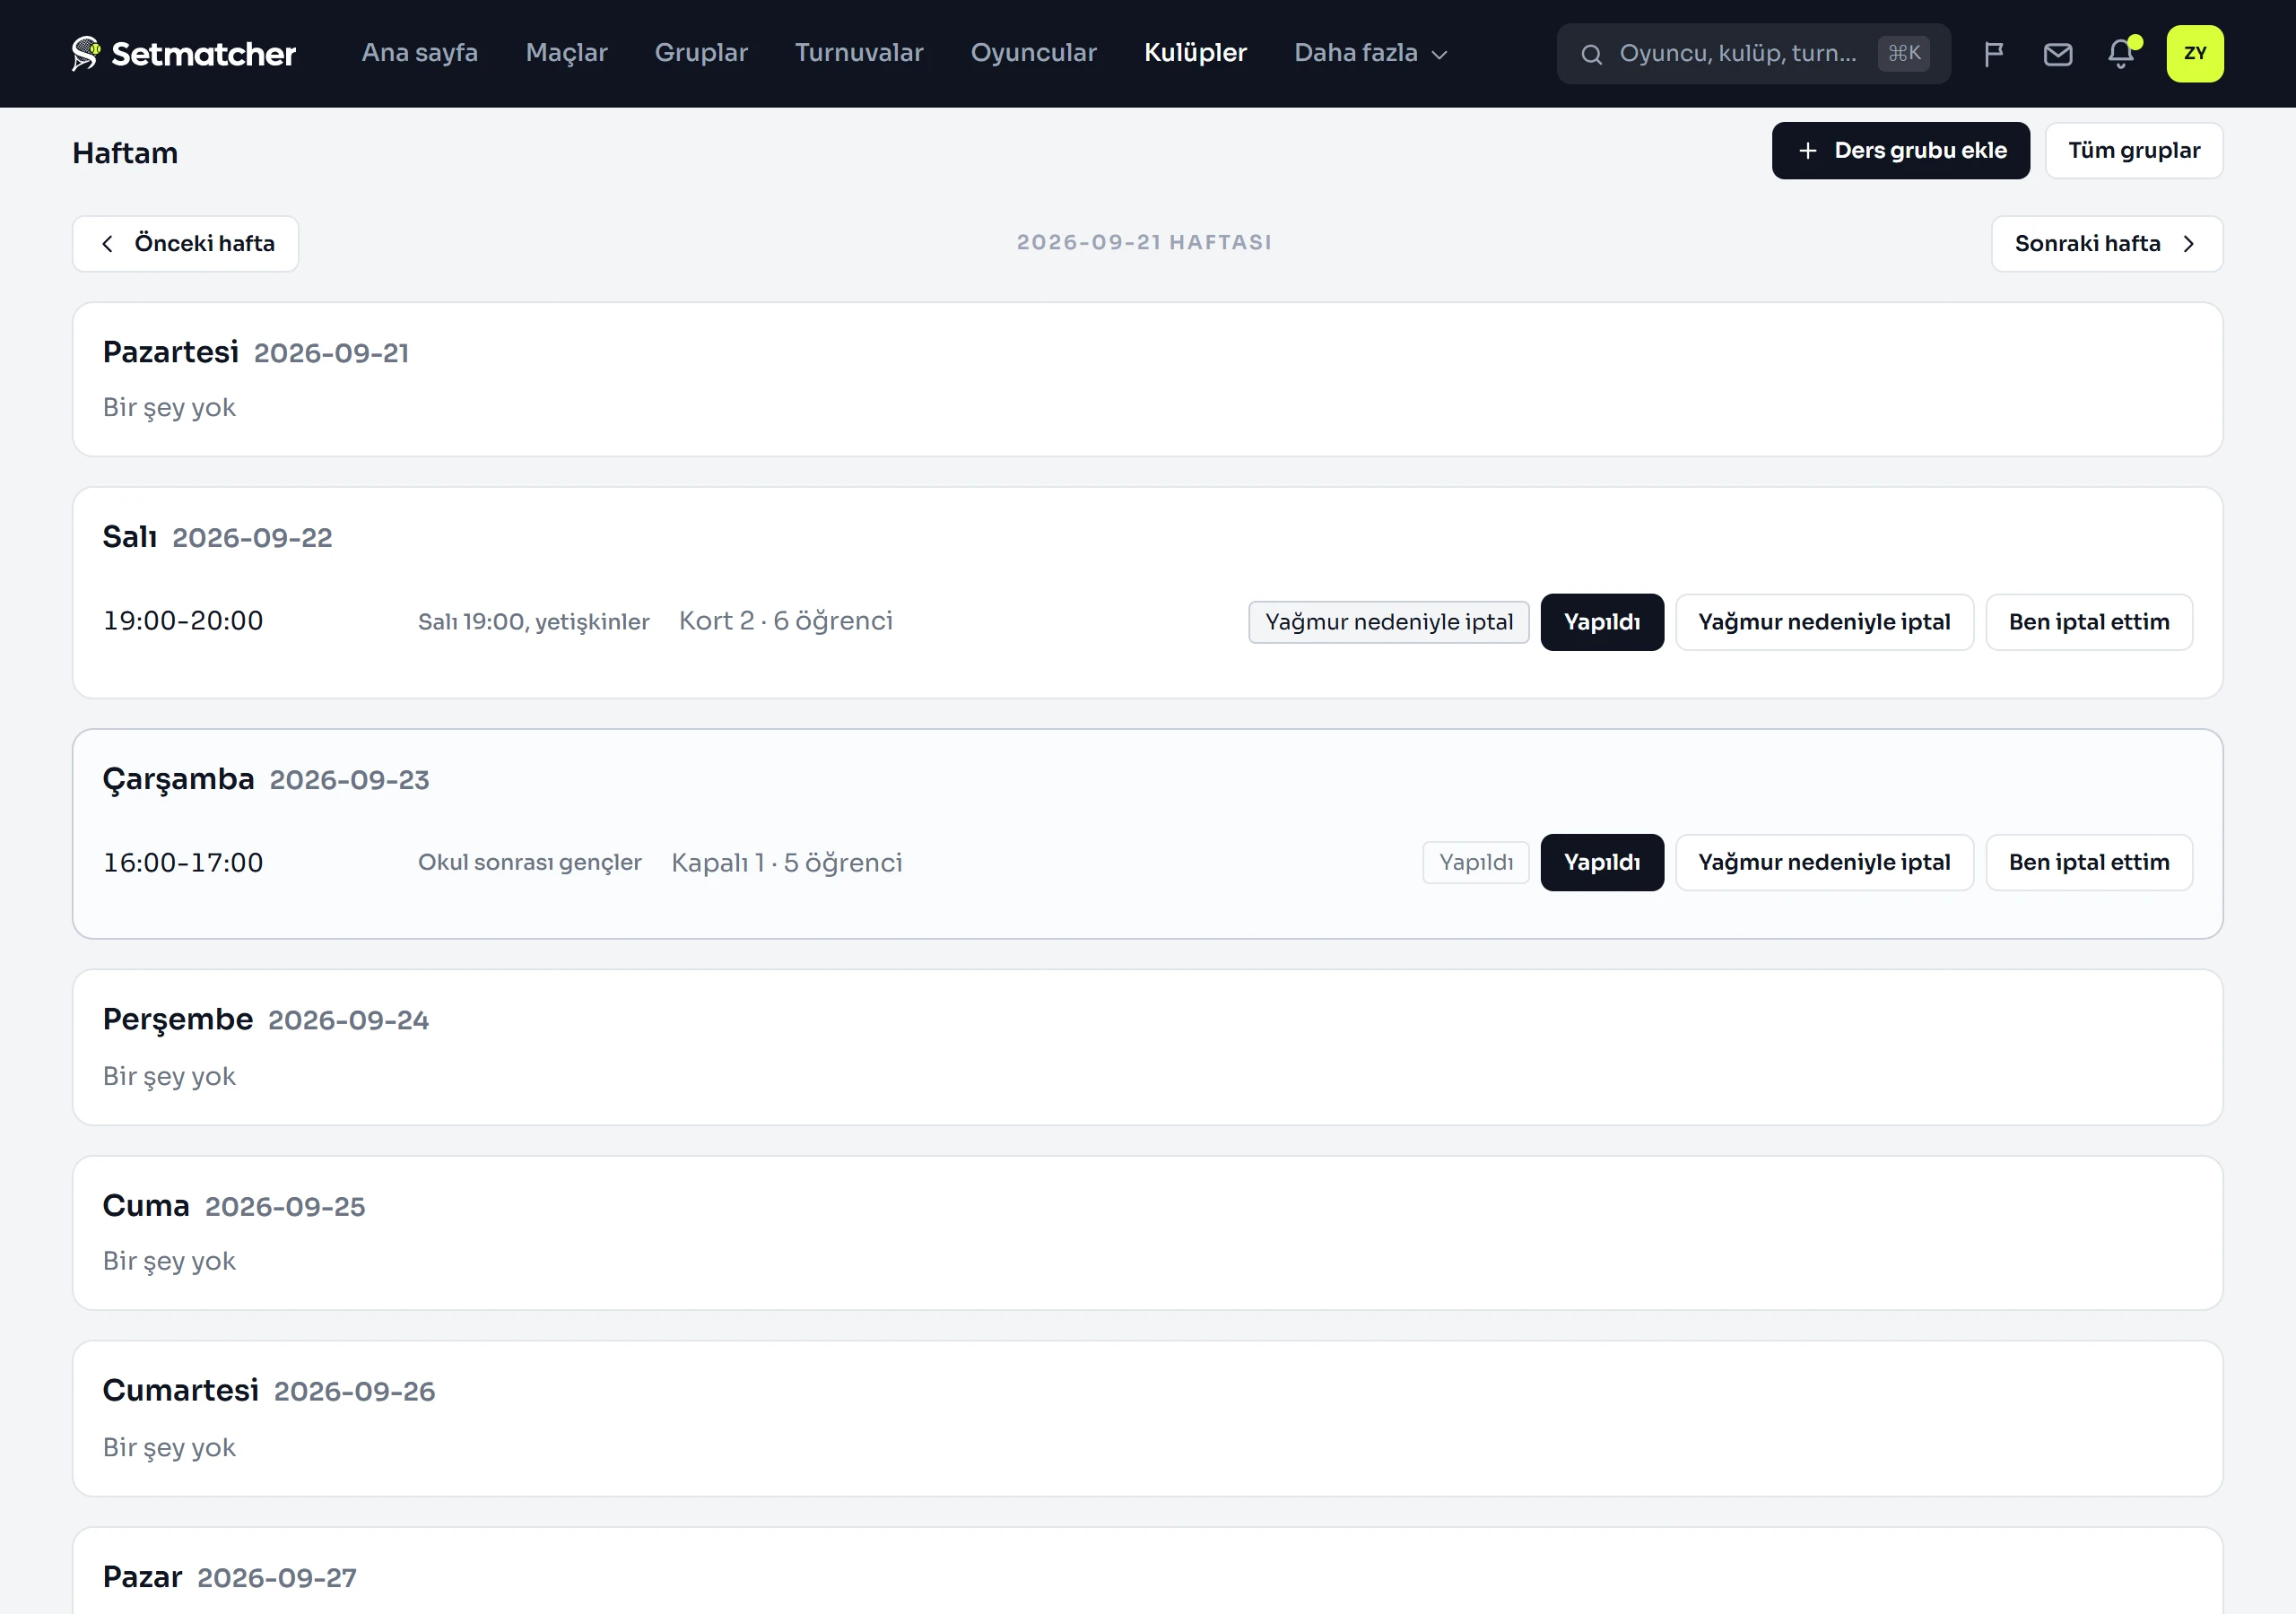
Task: Open the notifications bell
Action: pos(2121,54)
